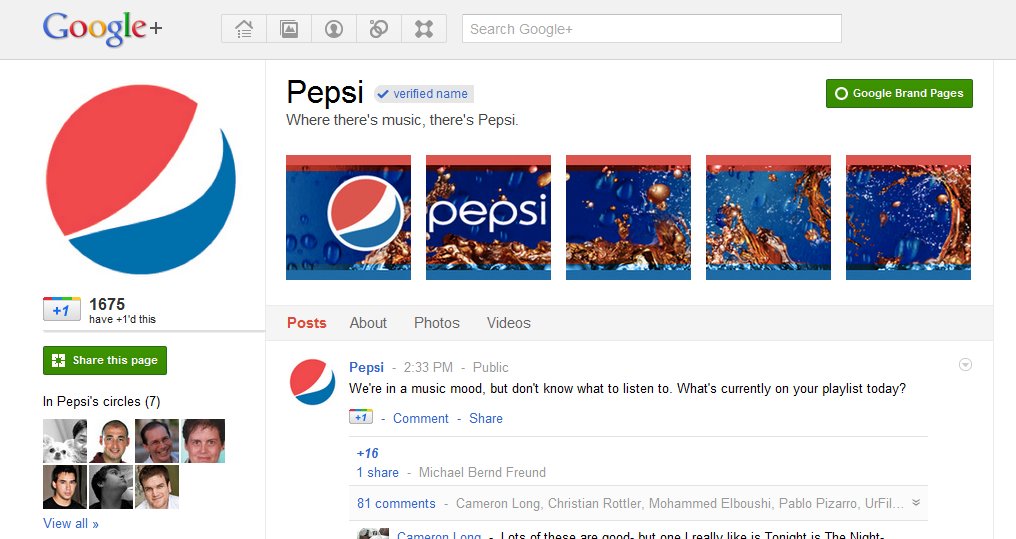Open the Profile icon in top bar
The width and height of the screenshot is (1016, 539).
point(334,29)
